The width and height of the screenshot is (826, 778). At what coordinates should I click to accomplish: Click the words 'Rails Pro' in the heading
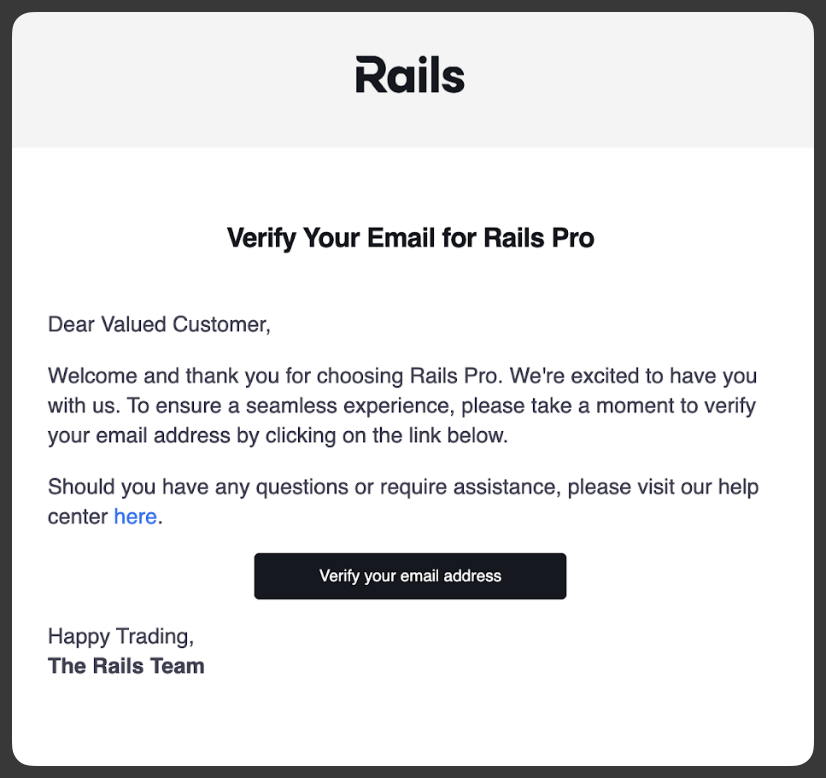539,238
